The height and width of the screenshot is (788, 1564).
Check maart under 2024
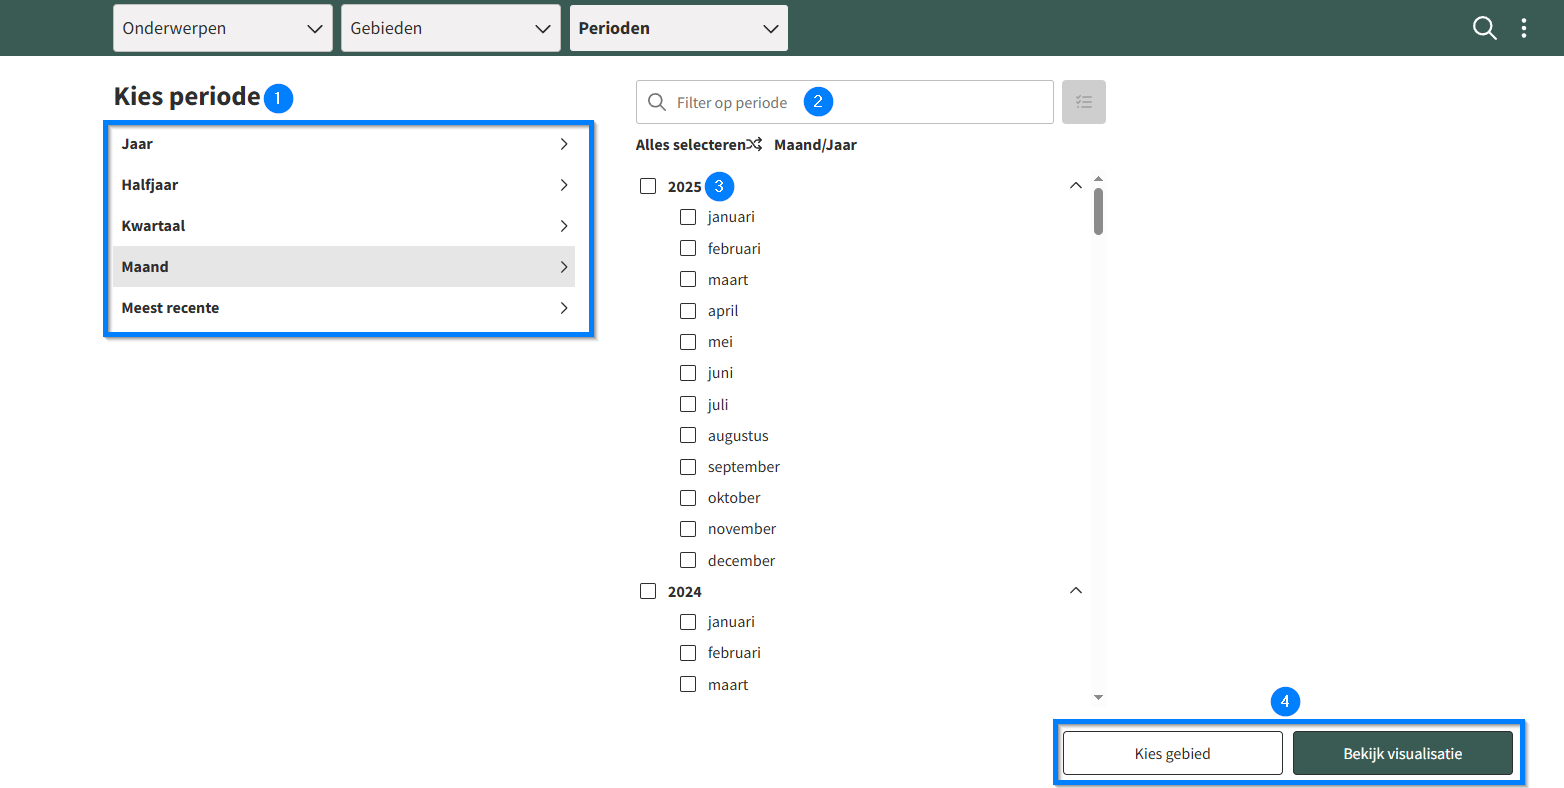688,684
